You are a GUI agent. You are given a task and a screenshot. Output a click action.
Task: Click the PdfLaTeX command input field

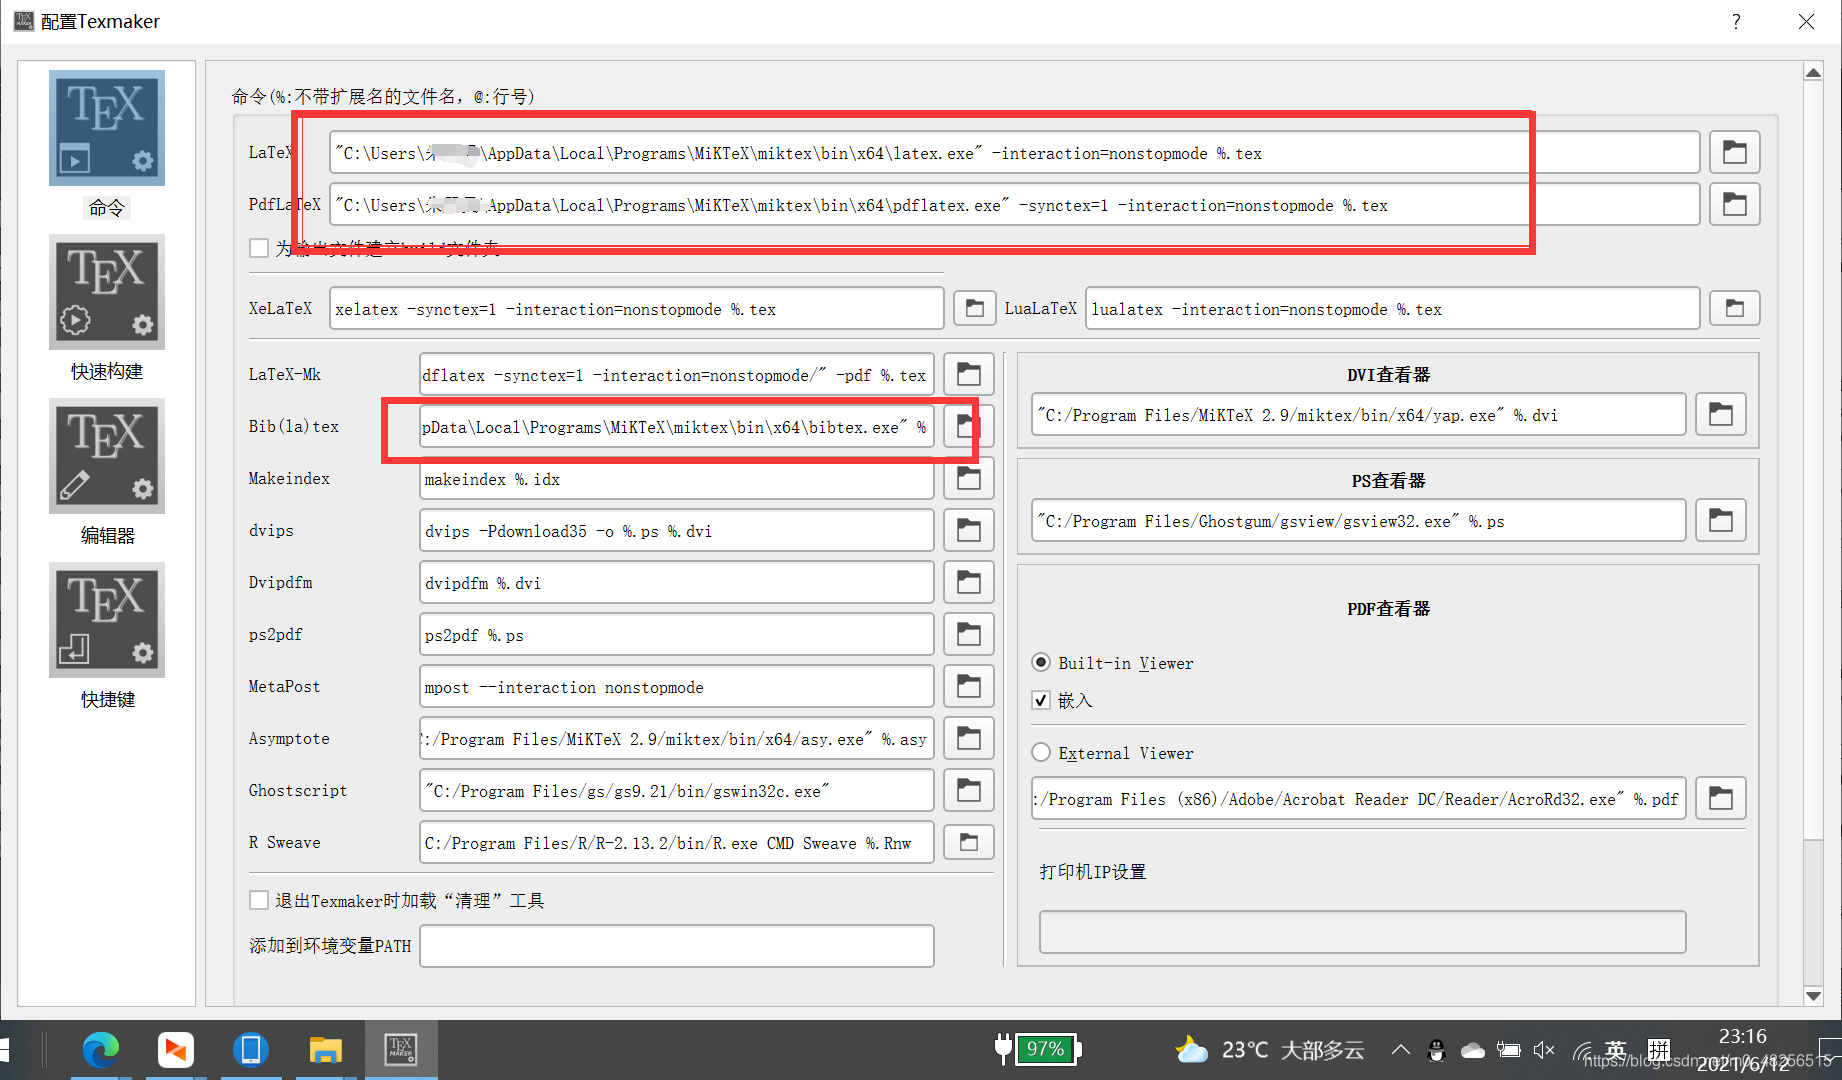click(1014, 204)
